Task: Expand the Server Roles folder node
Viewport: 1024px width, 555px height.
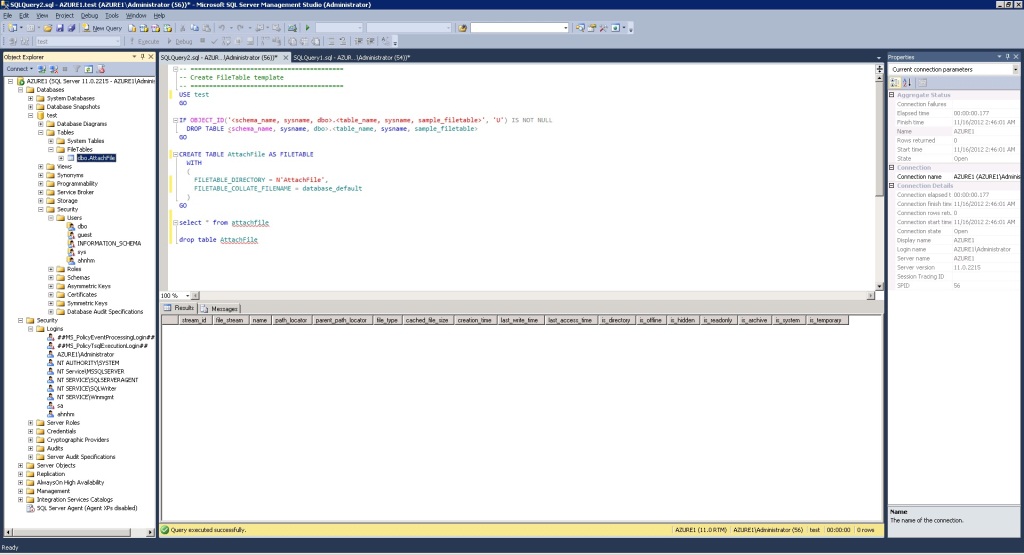Action: point(31,422)
